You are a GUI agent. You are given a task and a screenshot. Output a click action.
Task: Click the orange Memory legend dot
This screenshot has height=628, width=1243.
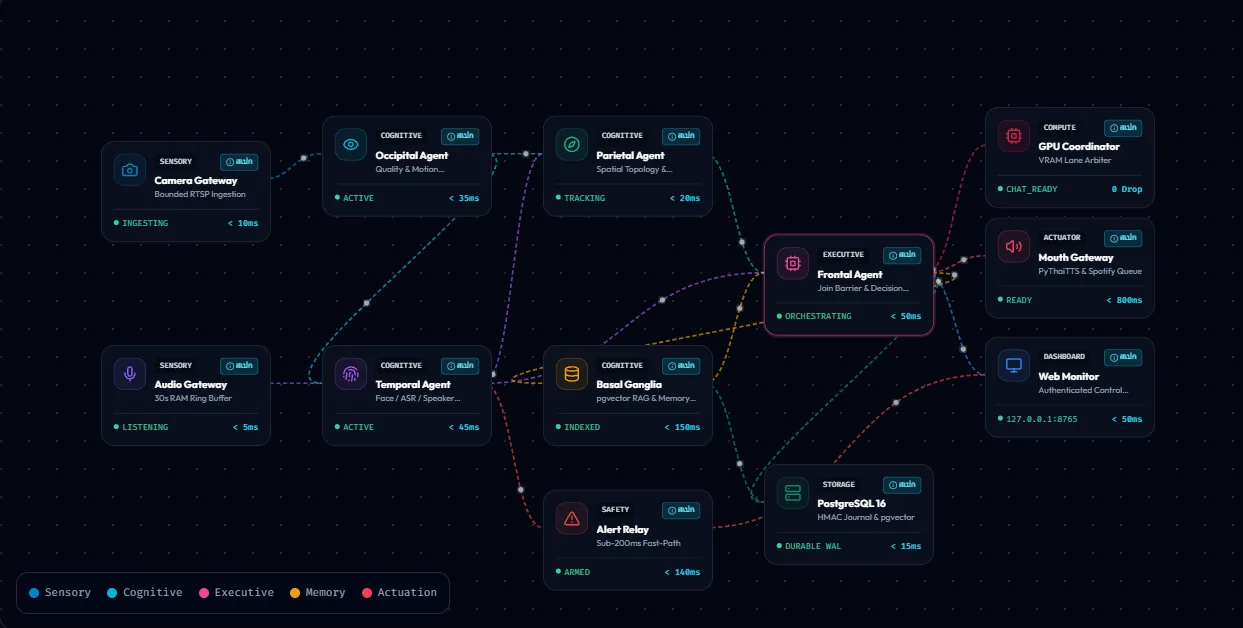295,593
